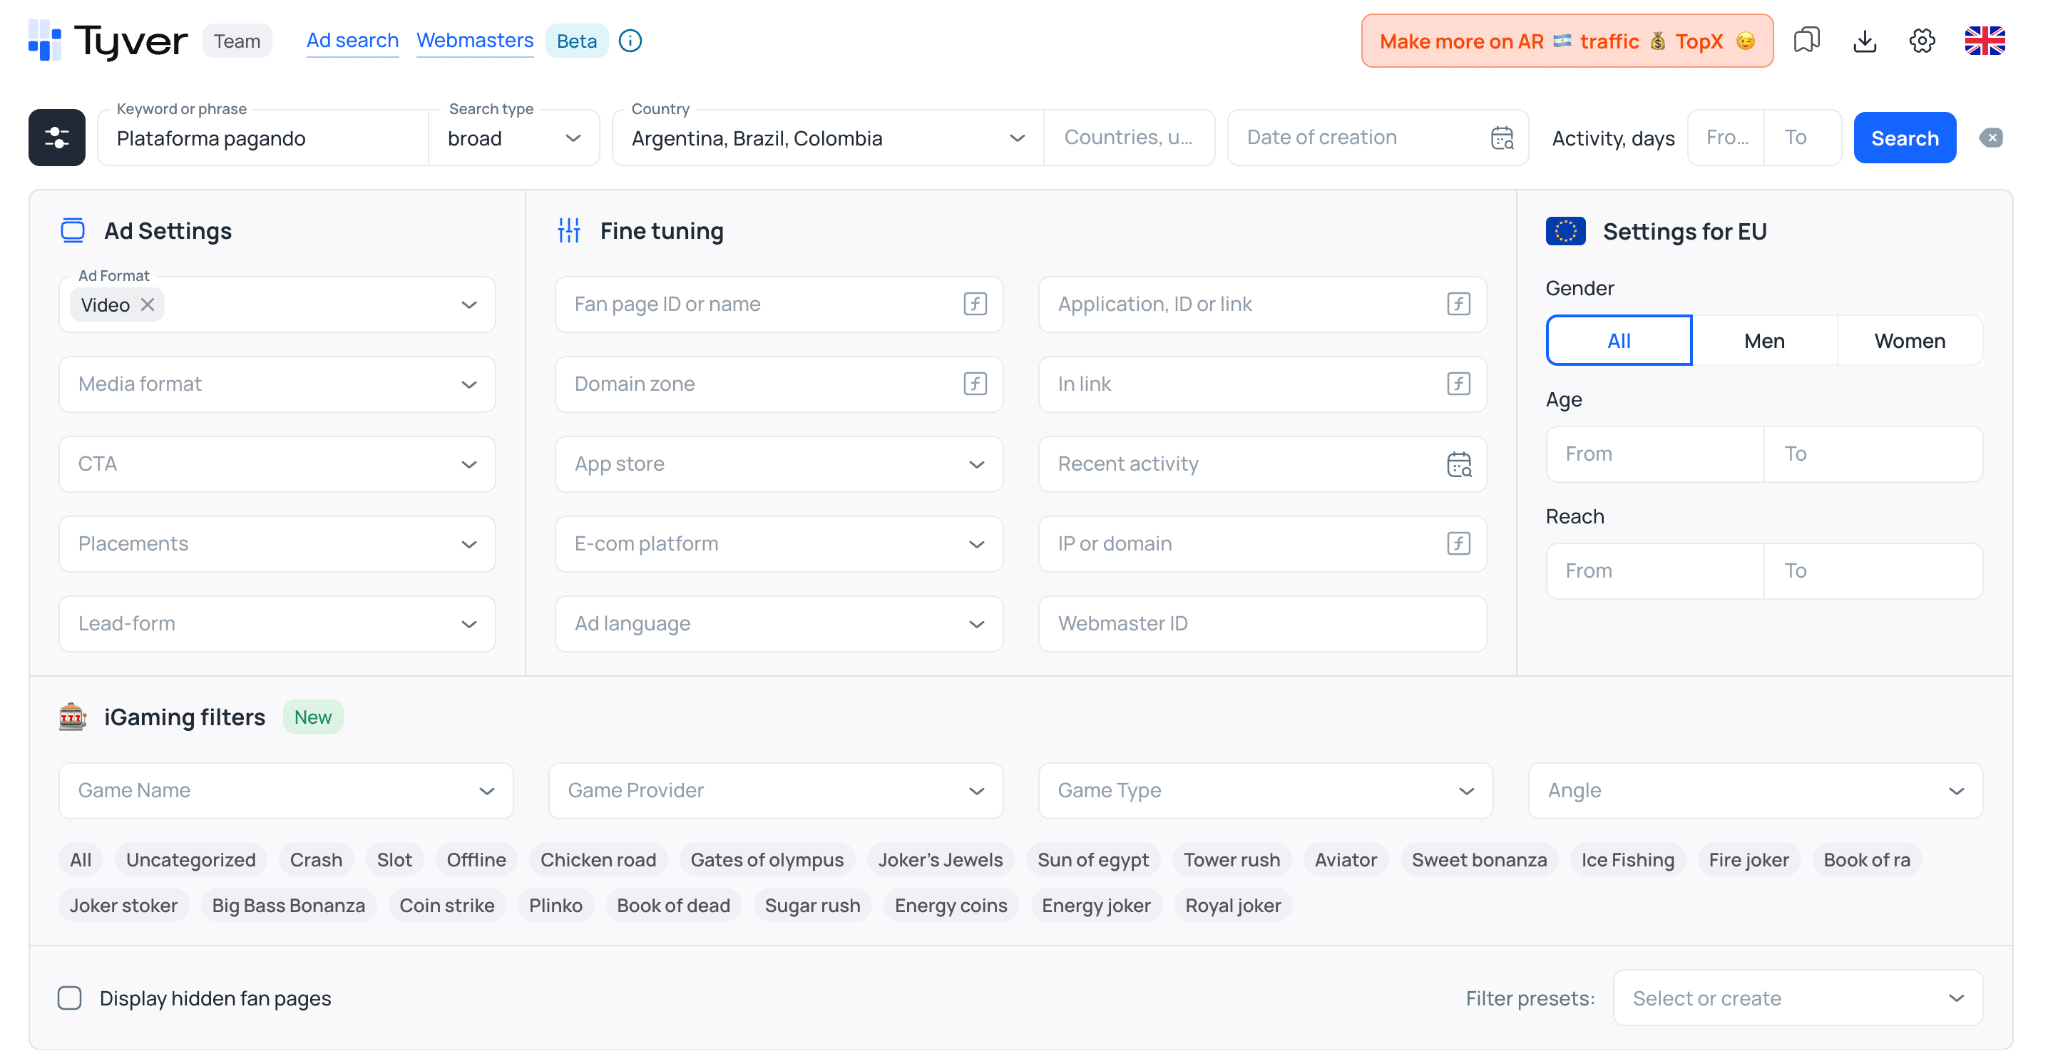This screenshot has height=1050, width=2048.
Task: Open the bookmarks icon in header
Action: click(x=1807, y=41)
